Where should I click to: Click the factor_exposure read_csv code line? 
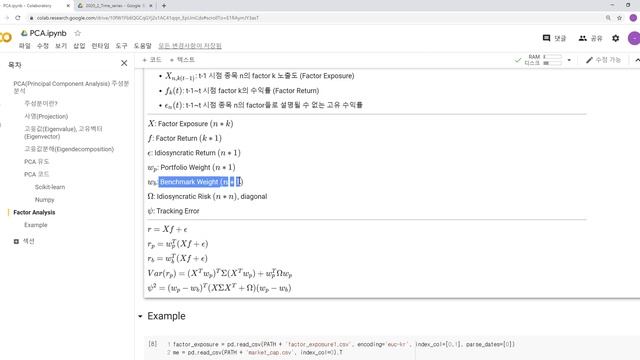coord(344,344)
